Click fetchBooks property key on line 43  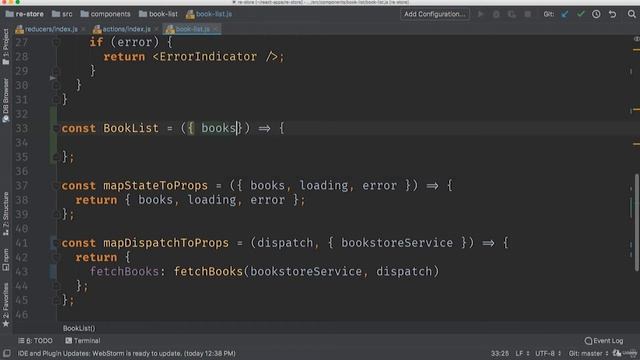click(124, 272)
